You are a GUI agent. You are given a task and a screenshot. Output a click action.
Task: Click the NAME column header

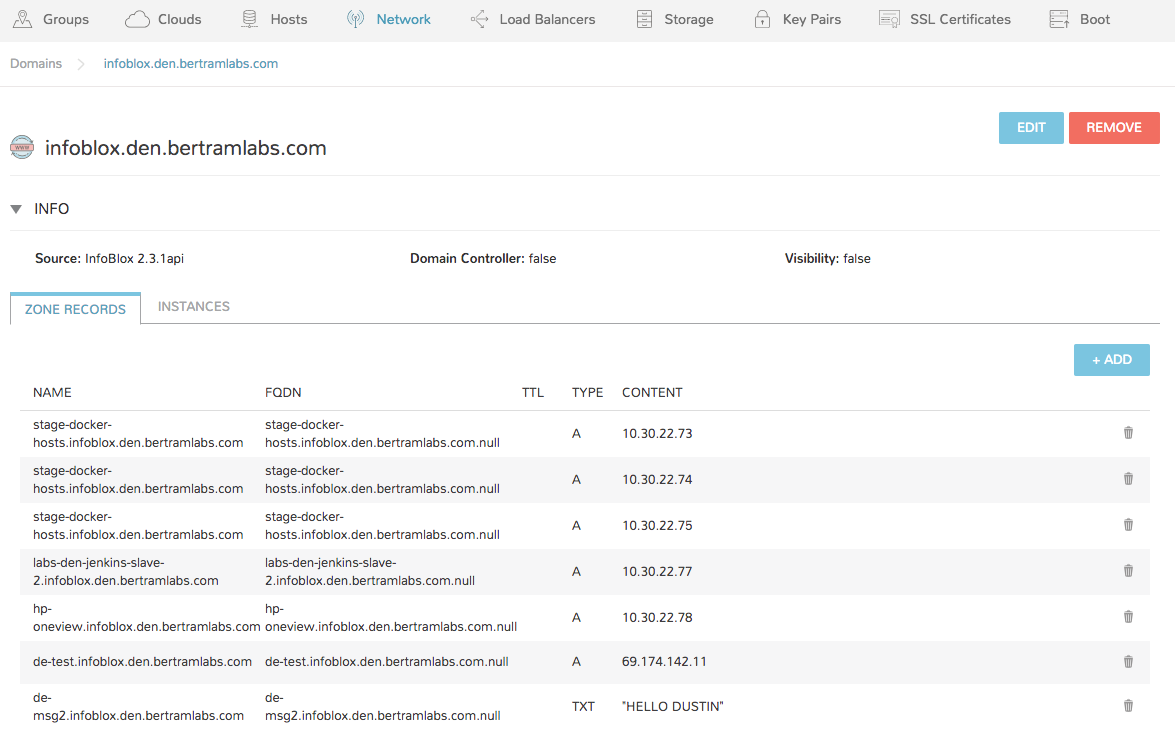(x=52, y=393)
